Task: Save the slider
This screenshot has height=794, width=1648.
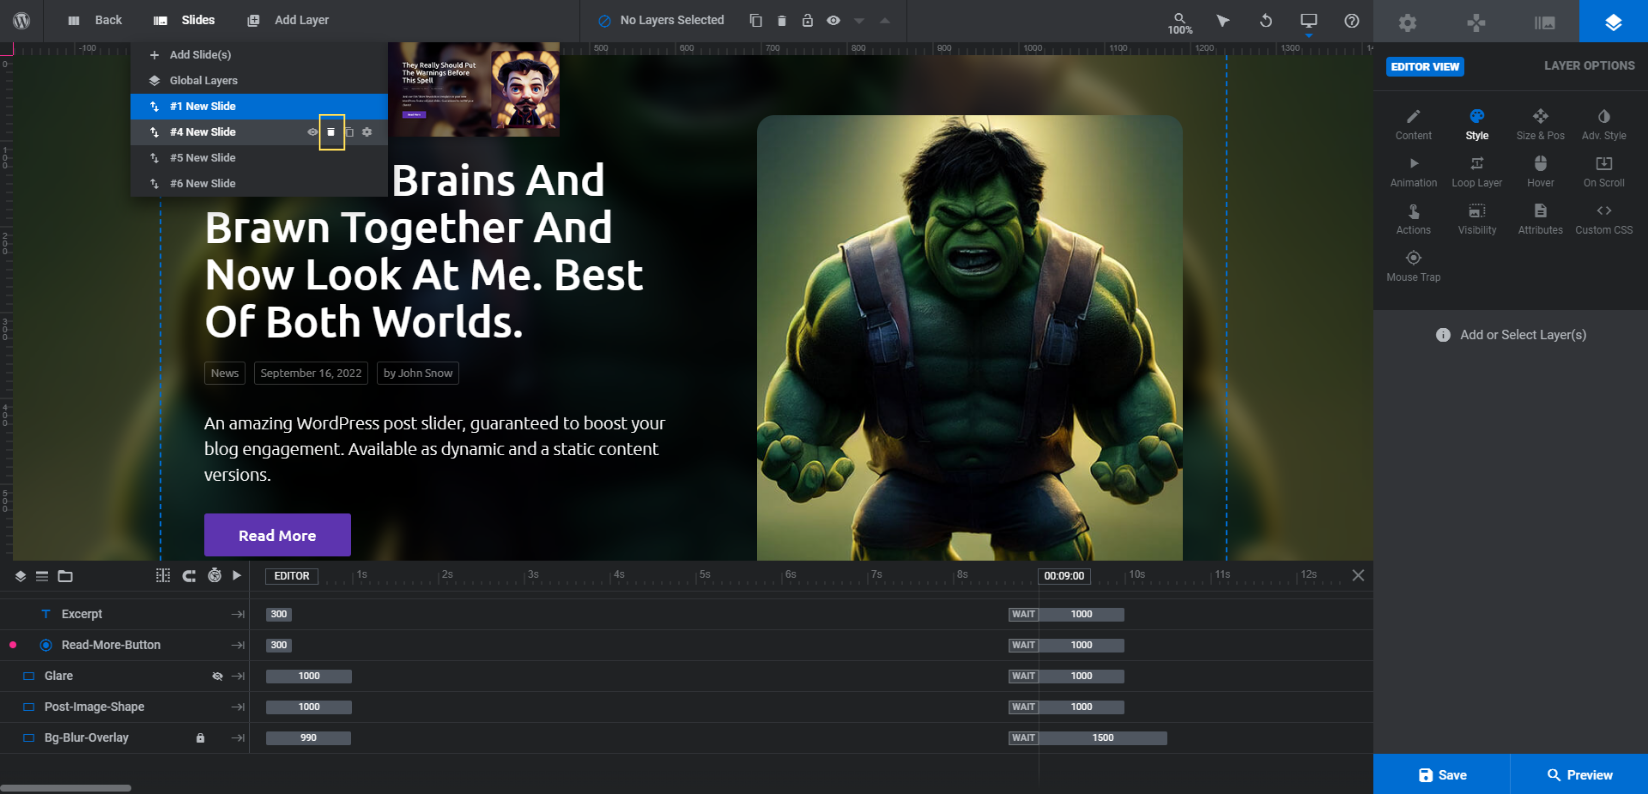Action: pos(1442,775)
